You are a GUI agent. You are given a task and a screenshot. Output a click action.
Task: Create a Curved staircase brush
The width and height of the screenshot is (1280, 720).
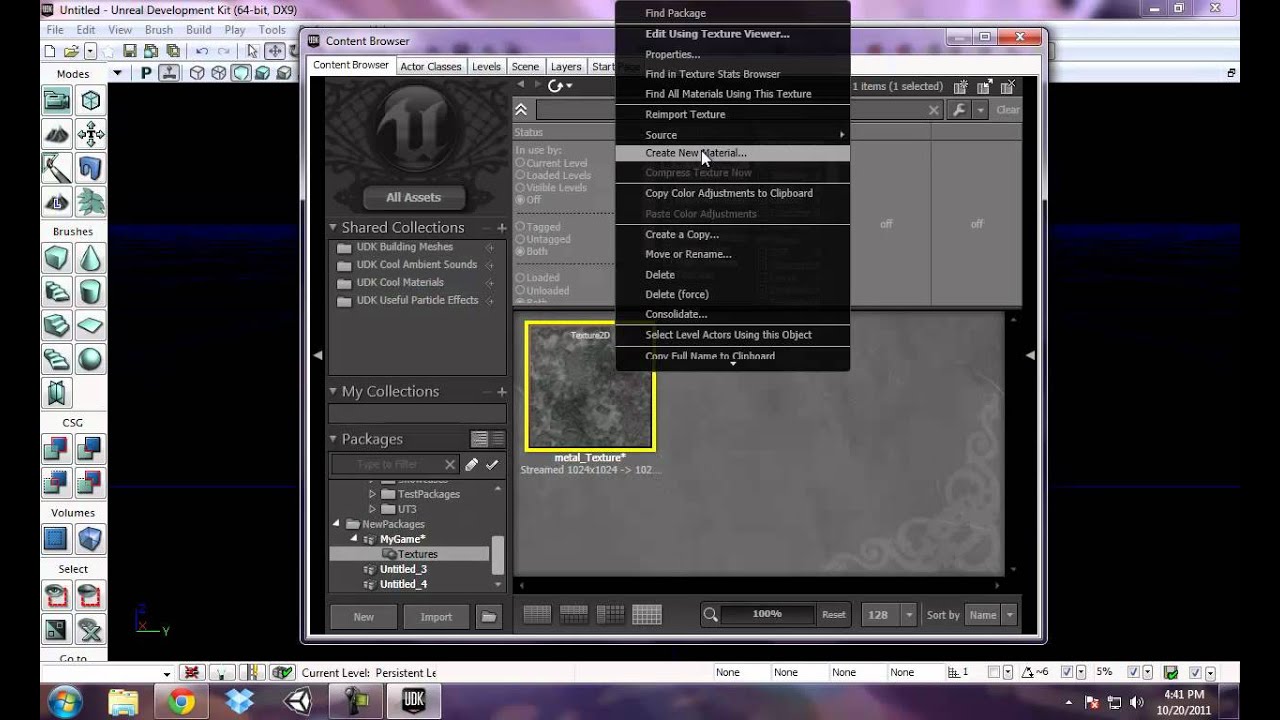point(56,292)
